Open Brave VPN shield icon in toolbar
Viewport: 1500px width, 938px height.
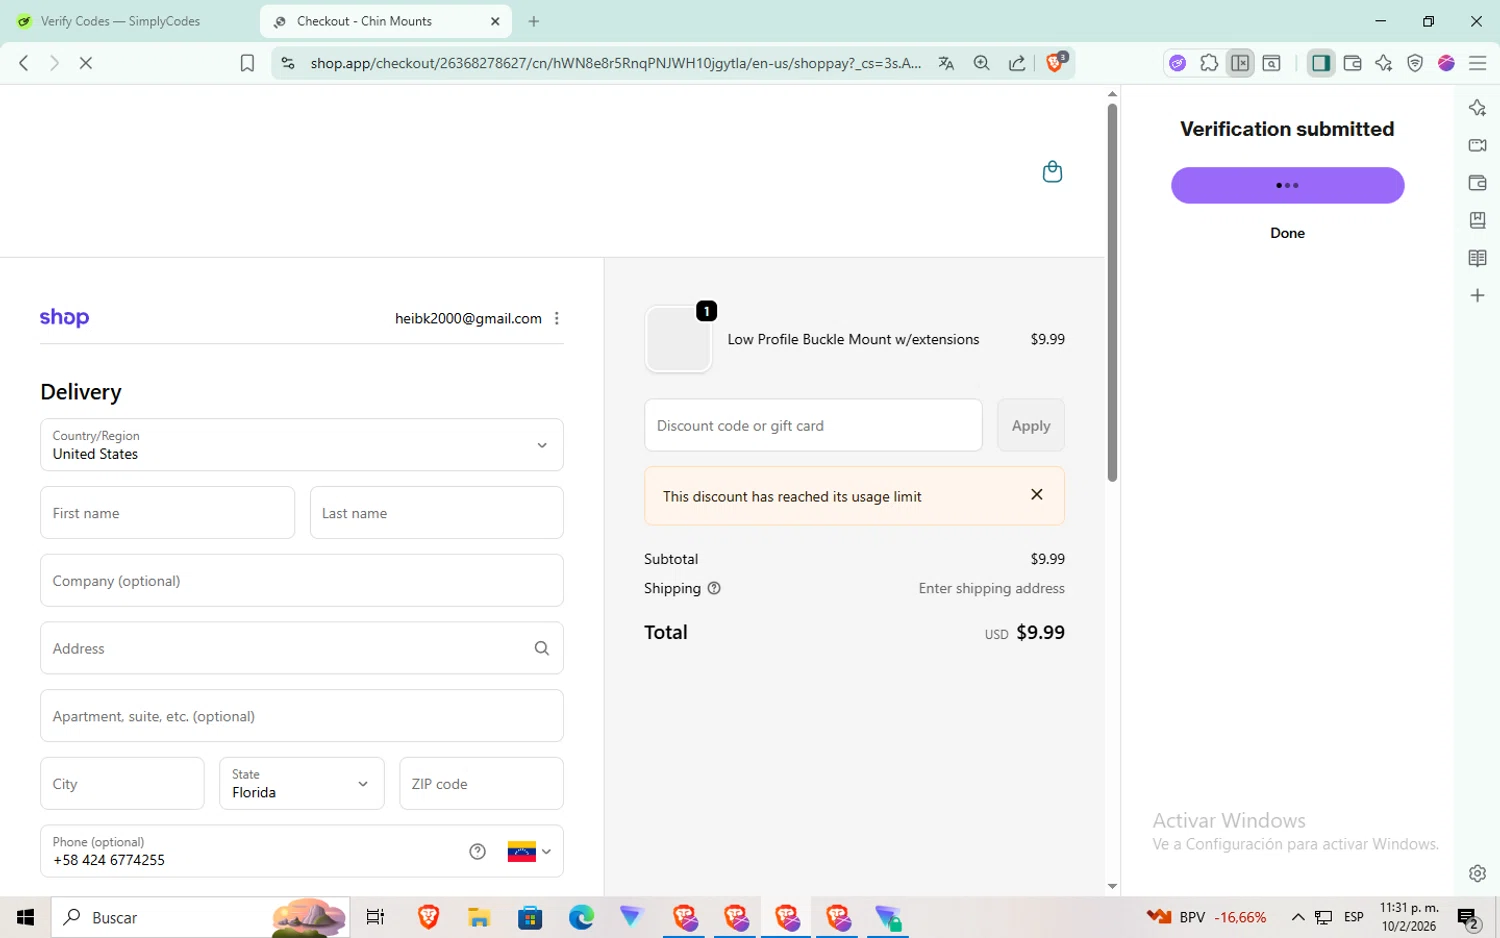(1415, 63)
